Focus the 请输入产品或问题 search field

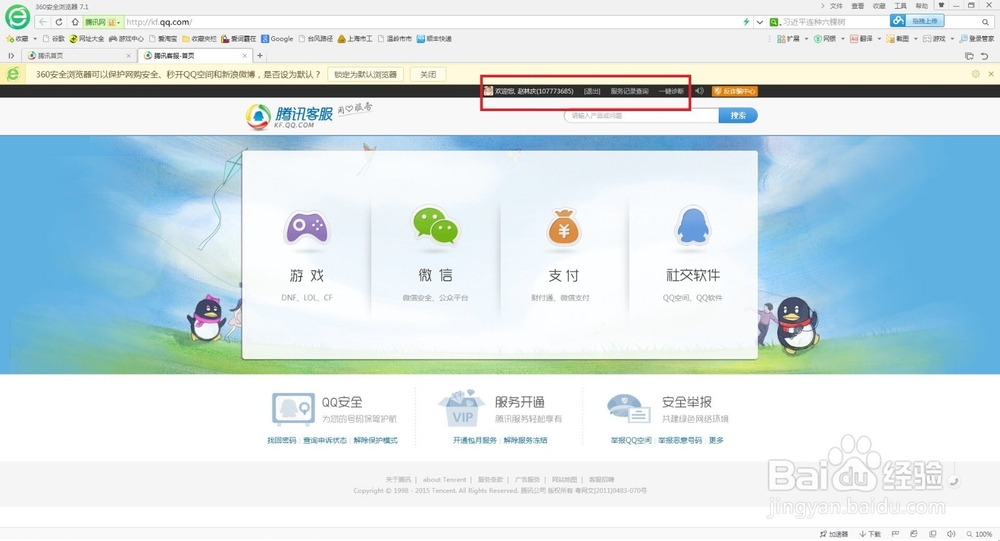tap(641, 115)
